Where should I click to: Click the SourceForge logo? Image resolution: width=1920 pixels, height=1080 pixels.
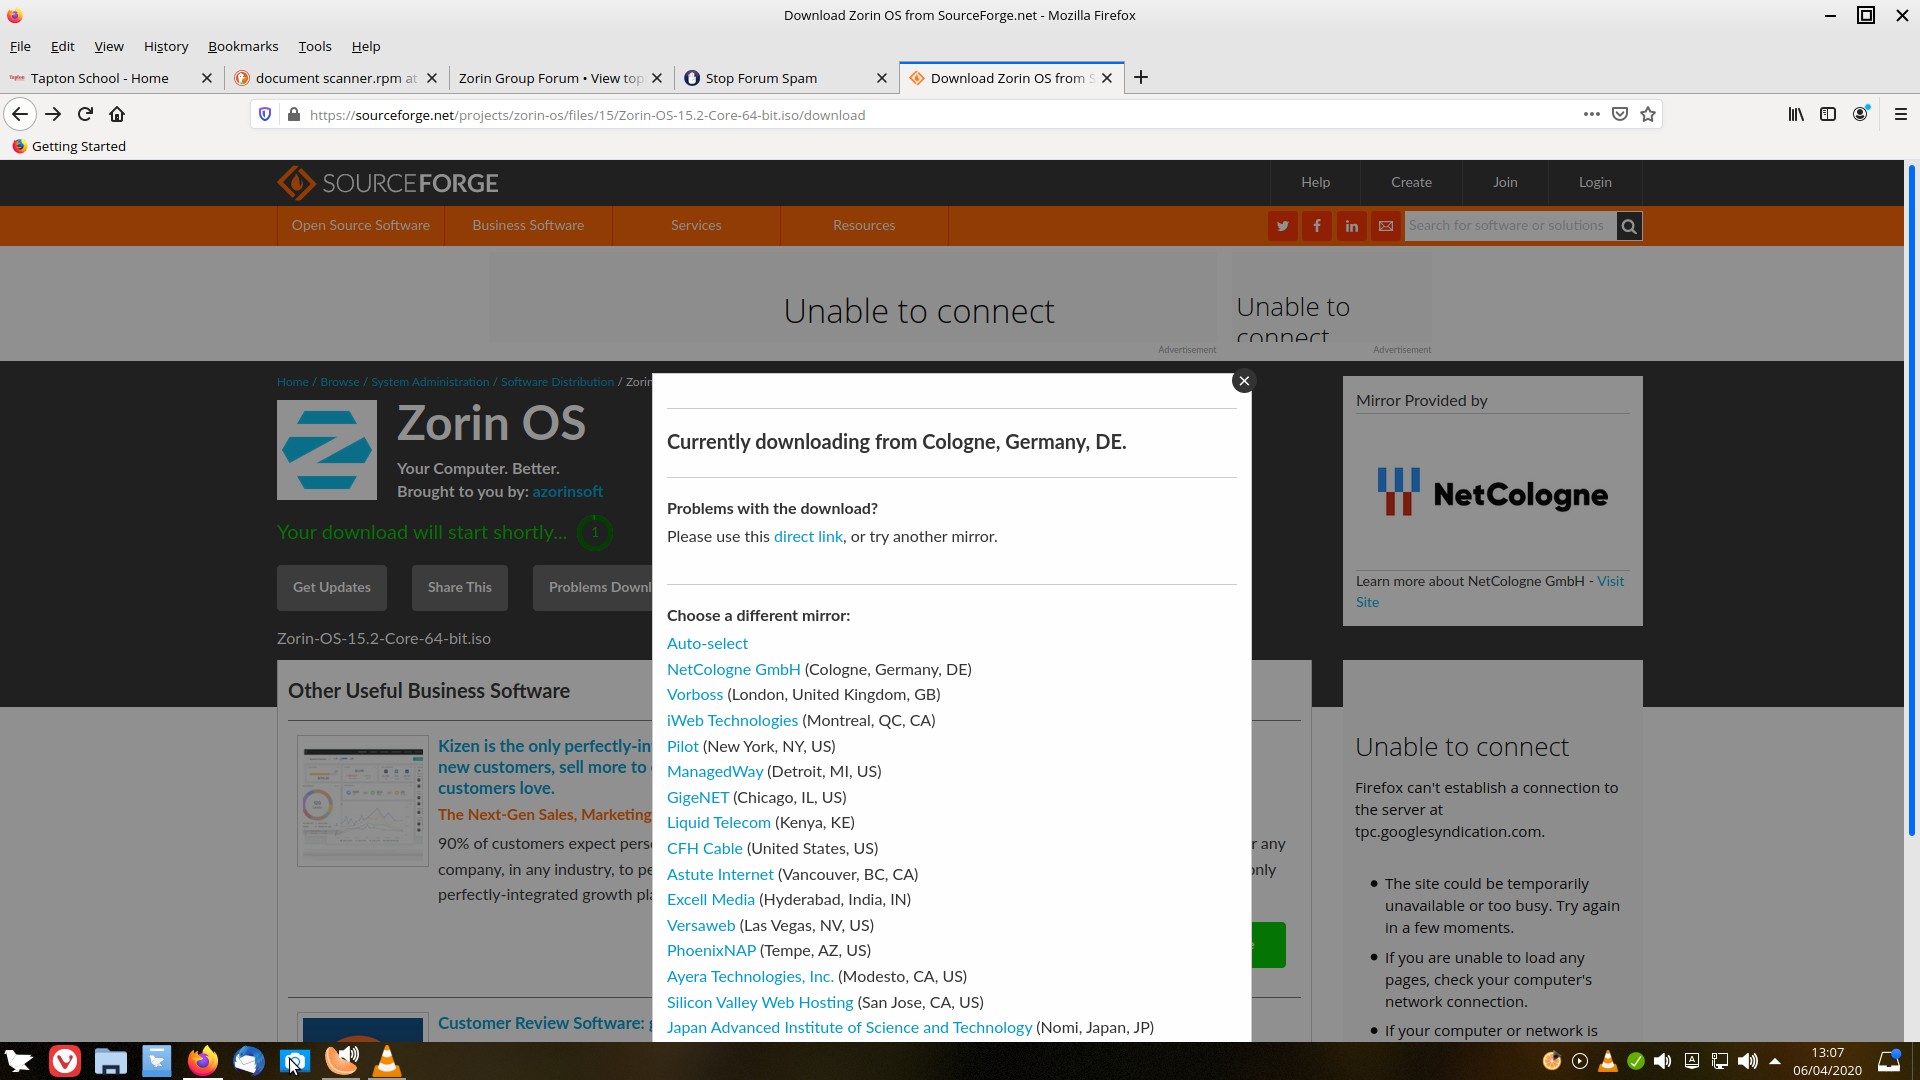[388, 183]
